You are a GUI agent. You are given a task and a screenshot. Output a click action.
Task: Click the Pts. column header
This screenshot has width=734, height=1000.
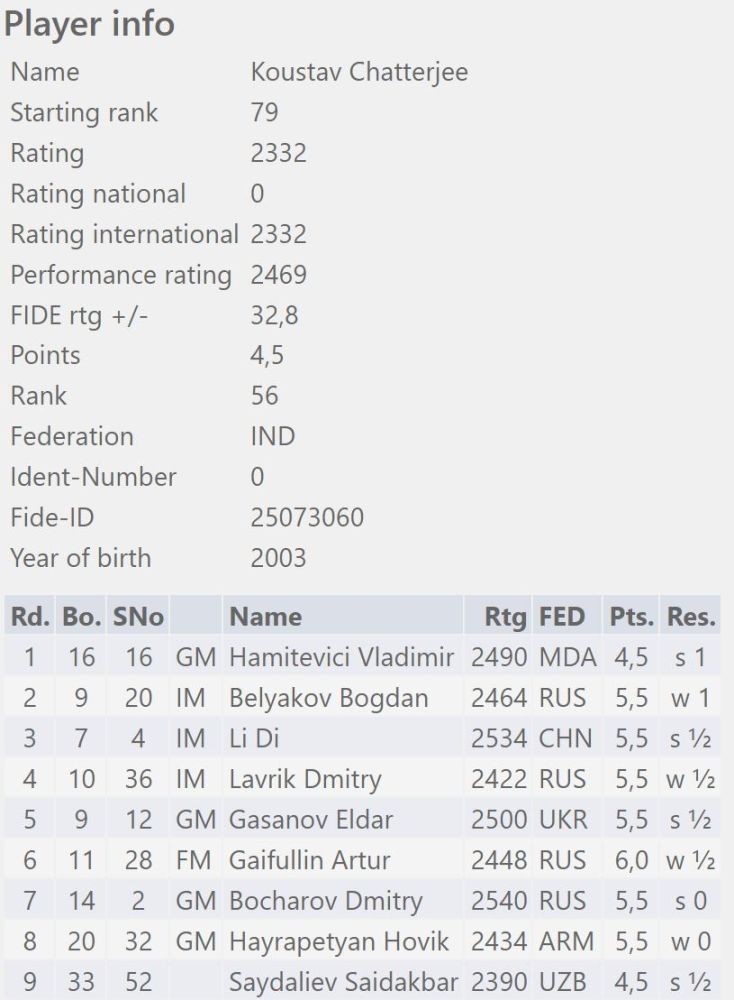630,617
